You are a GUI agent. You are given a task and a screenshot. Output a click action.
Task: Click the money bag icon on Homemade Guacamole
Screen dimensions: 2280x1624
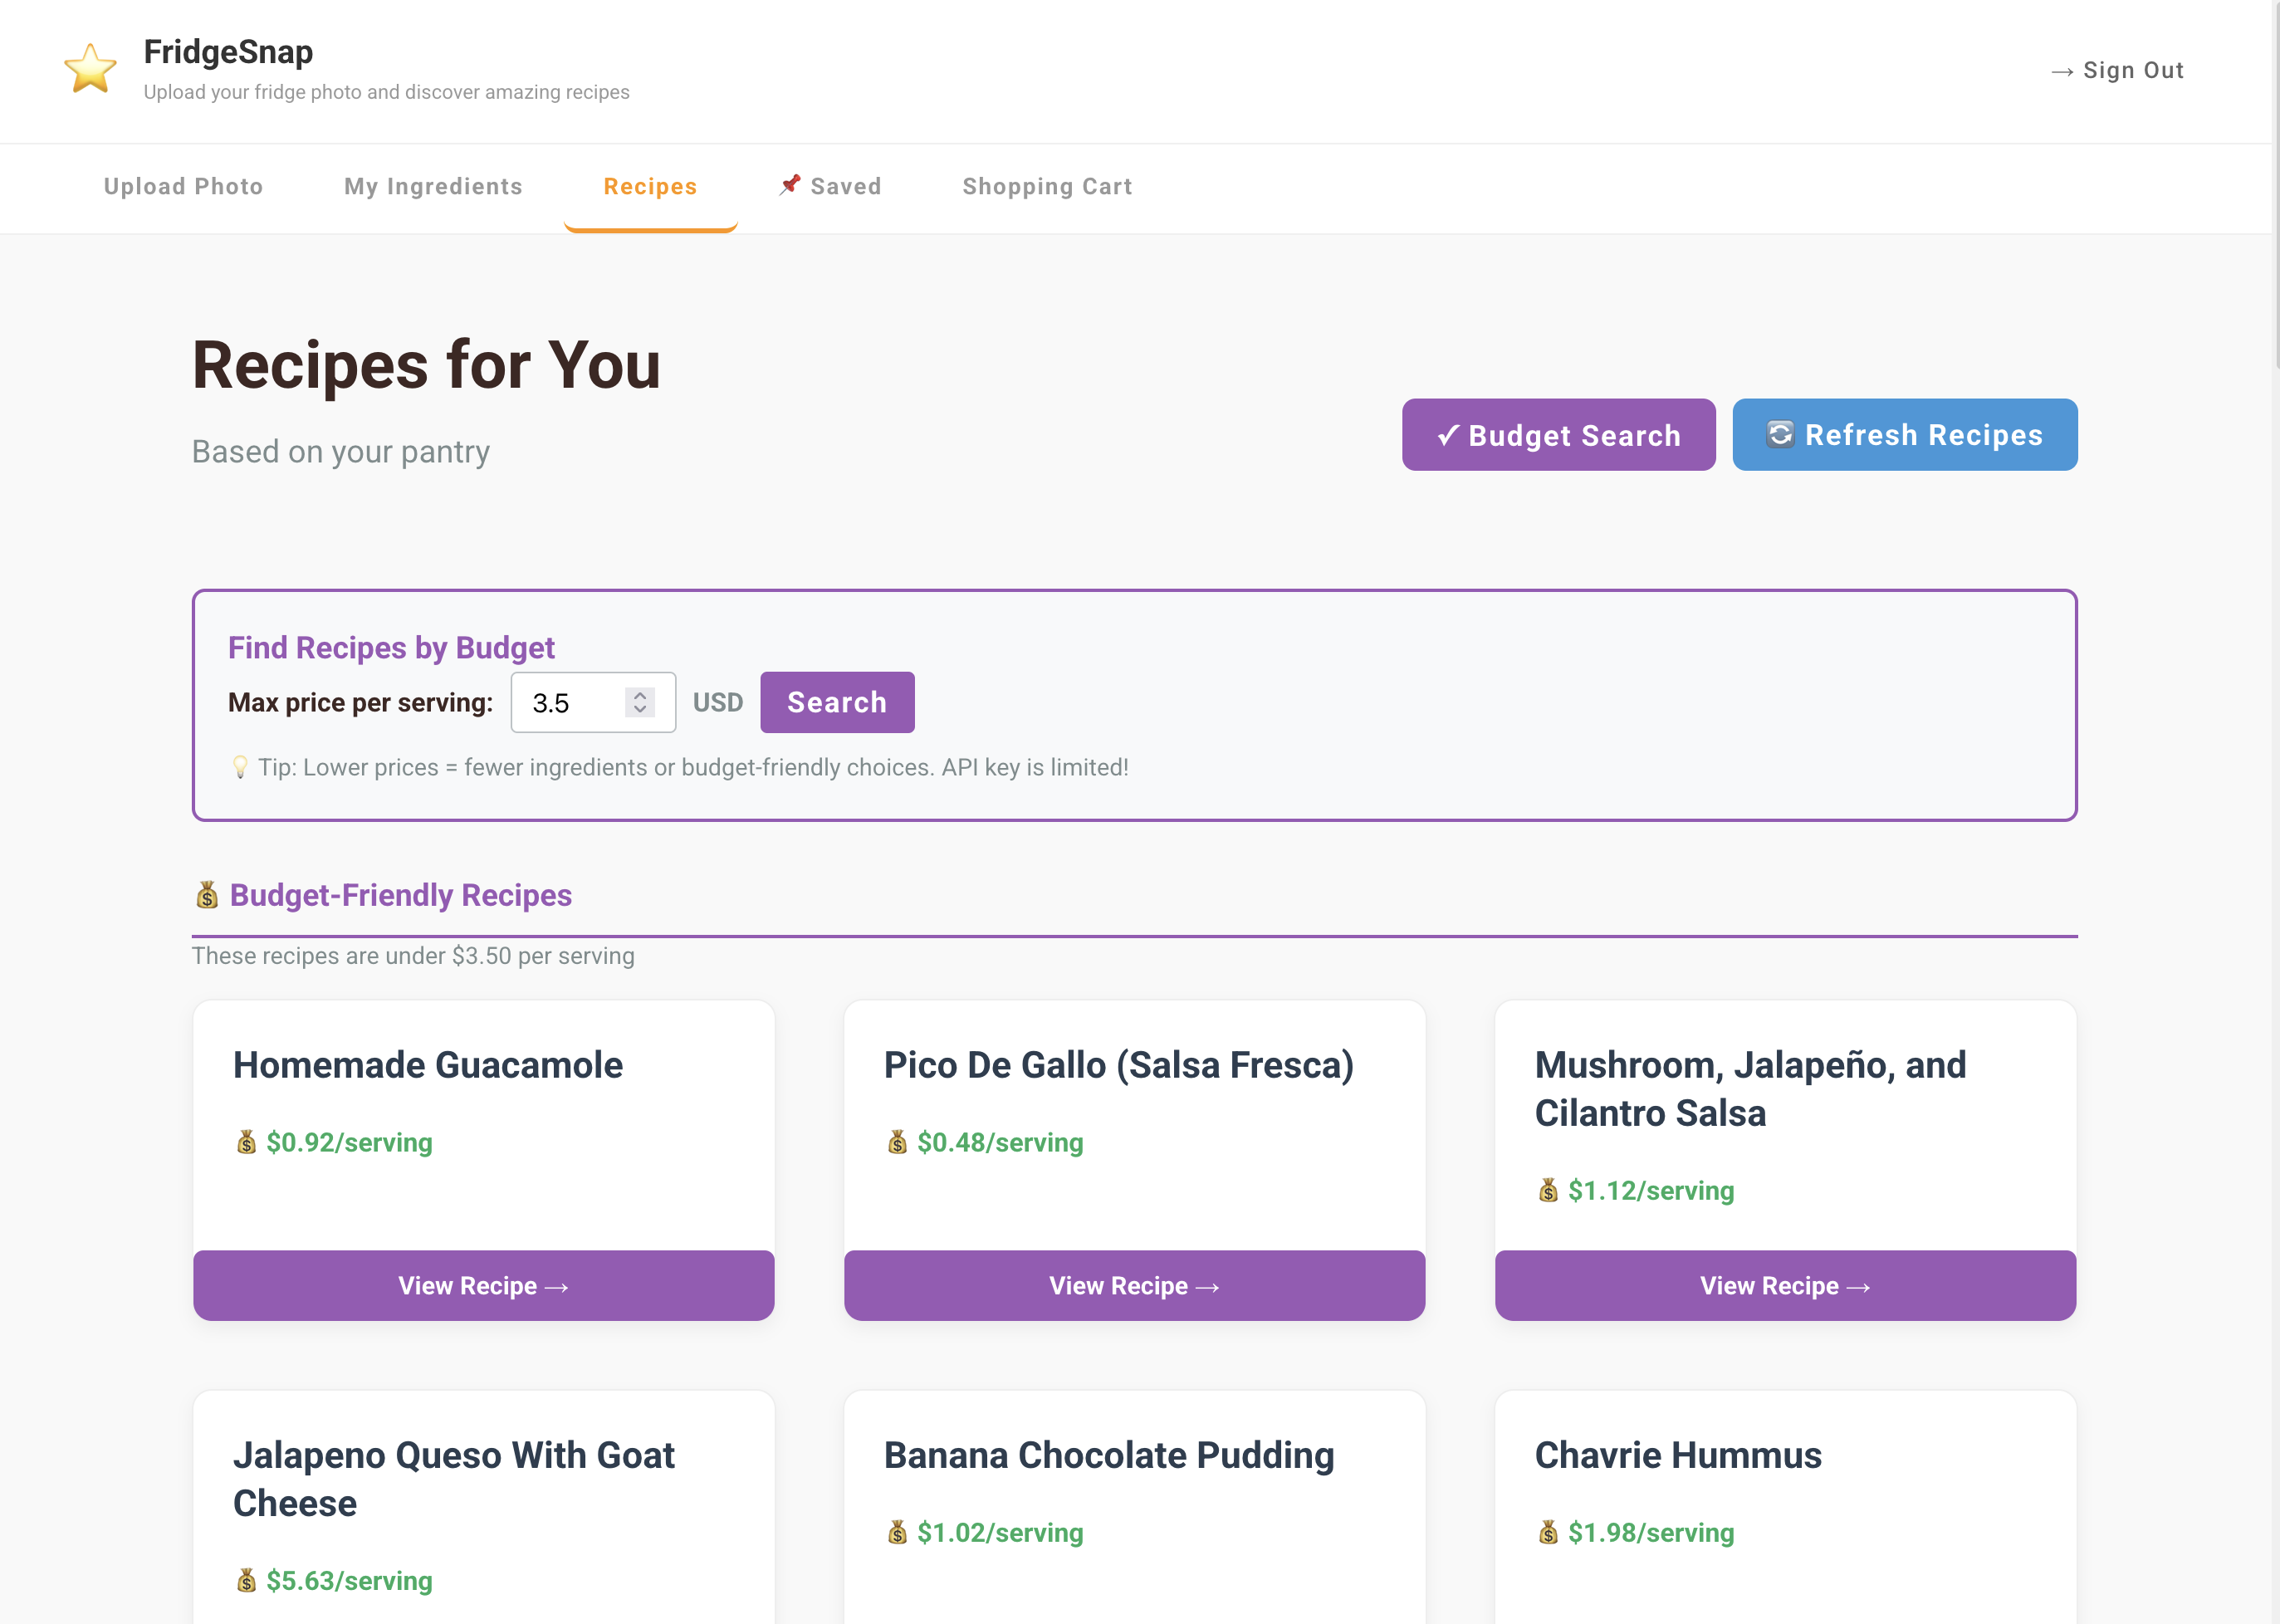point(246,1142)
